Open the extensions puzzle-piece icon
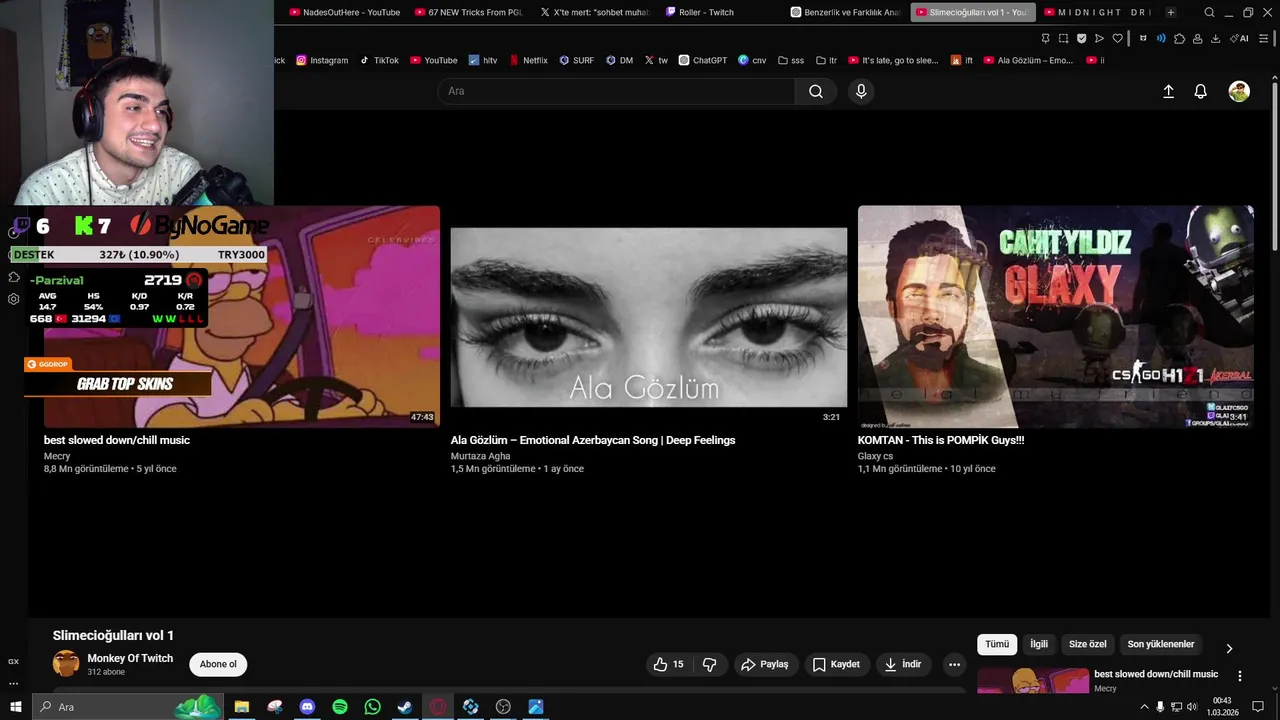The image size is (1280, 720). click(x=1180, y=39)
